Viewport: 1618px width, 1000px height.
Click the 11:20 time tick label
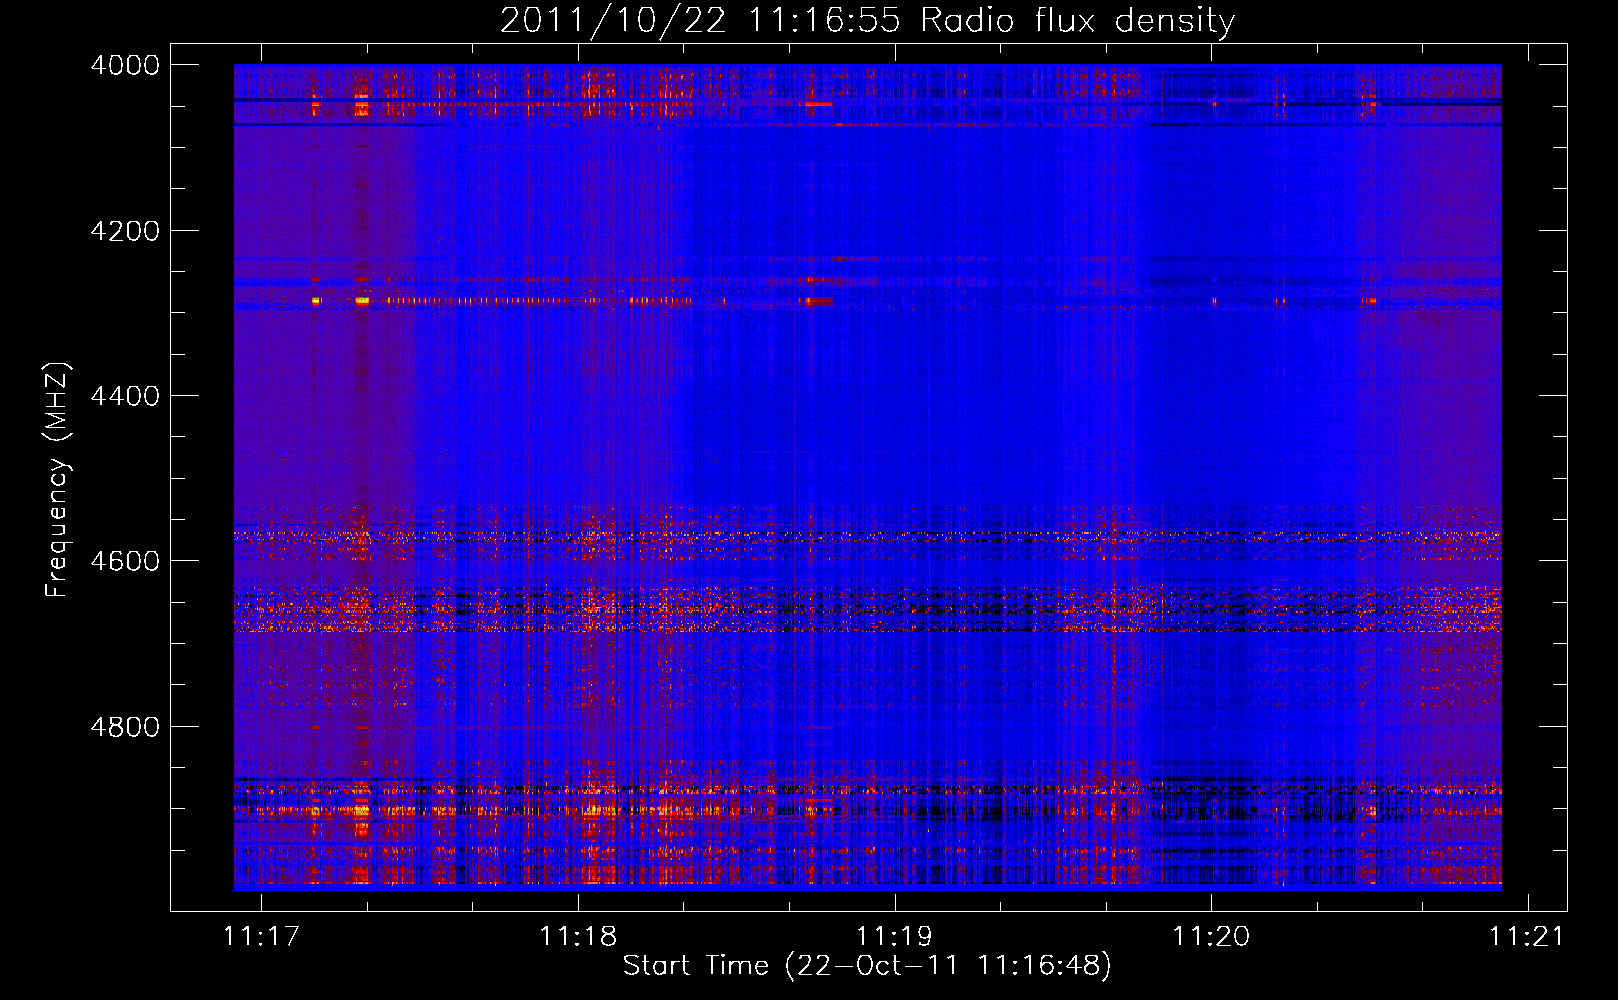(x=1211, y=936)
